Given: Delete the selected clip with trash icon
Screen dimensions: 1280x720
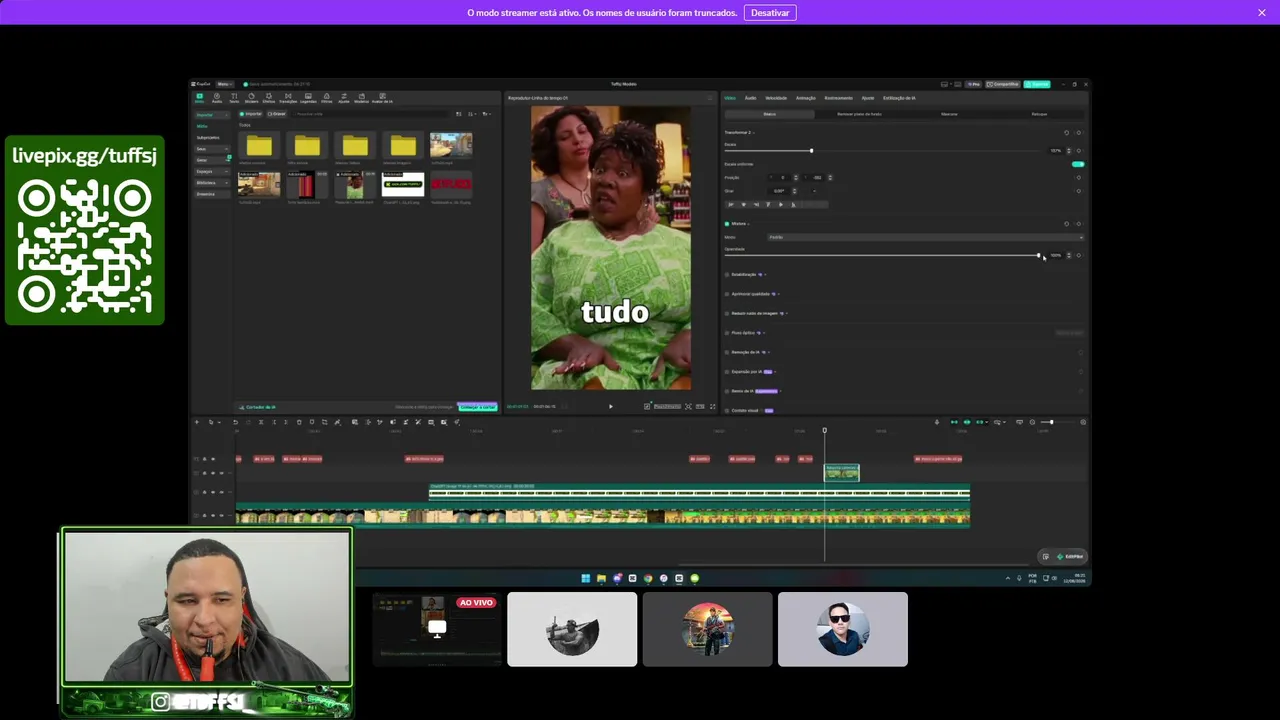Looking at the screenshot, I should click(299, 422).
